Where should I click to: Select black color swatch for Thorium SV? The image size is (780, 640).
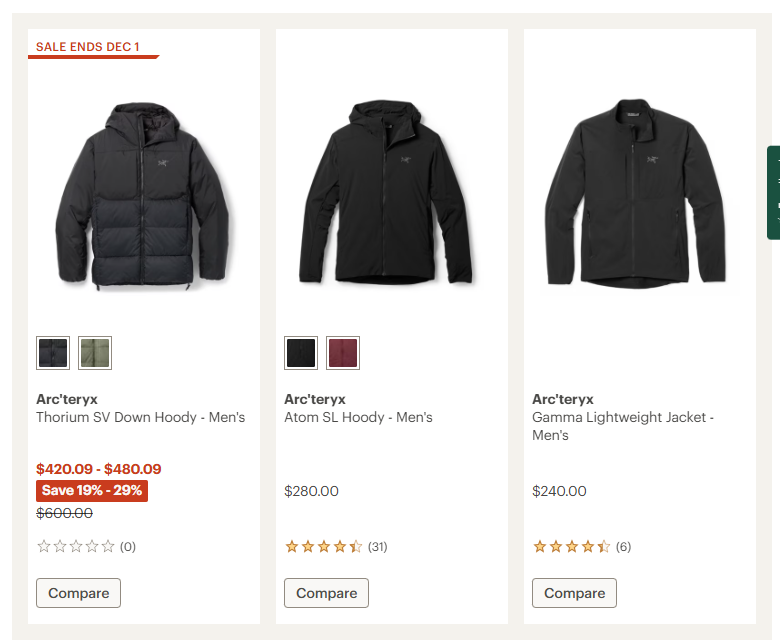53,352
